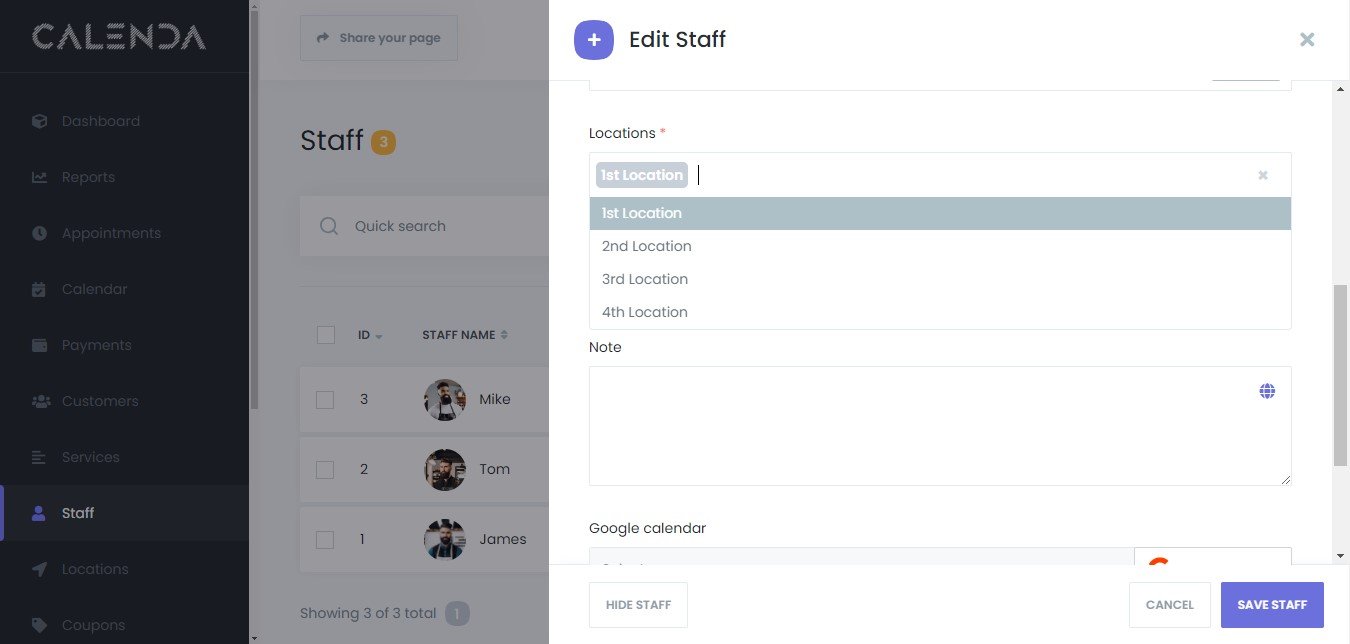Click the Payments wallet icon
This screenshot has height=644, width=1350.
pyautogui.click(x=39, y=345)
